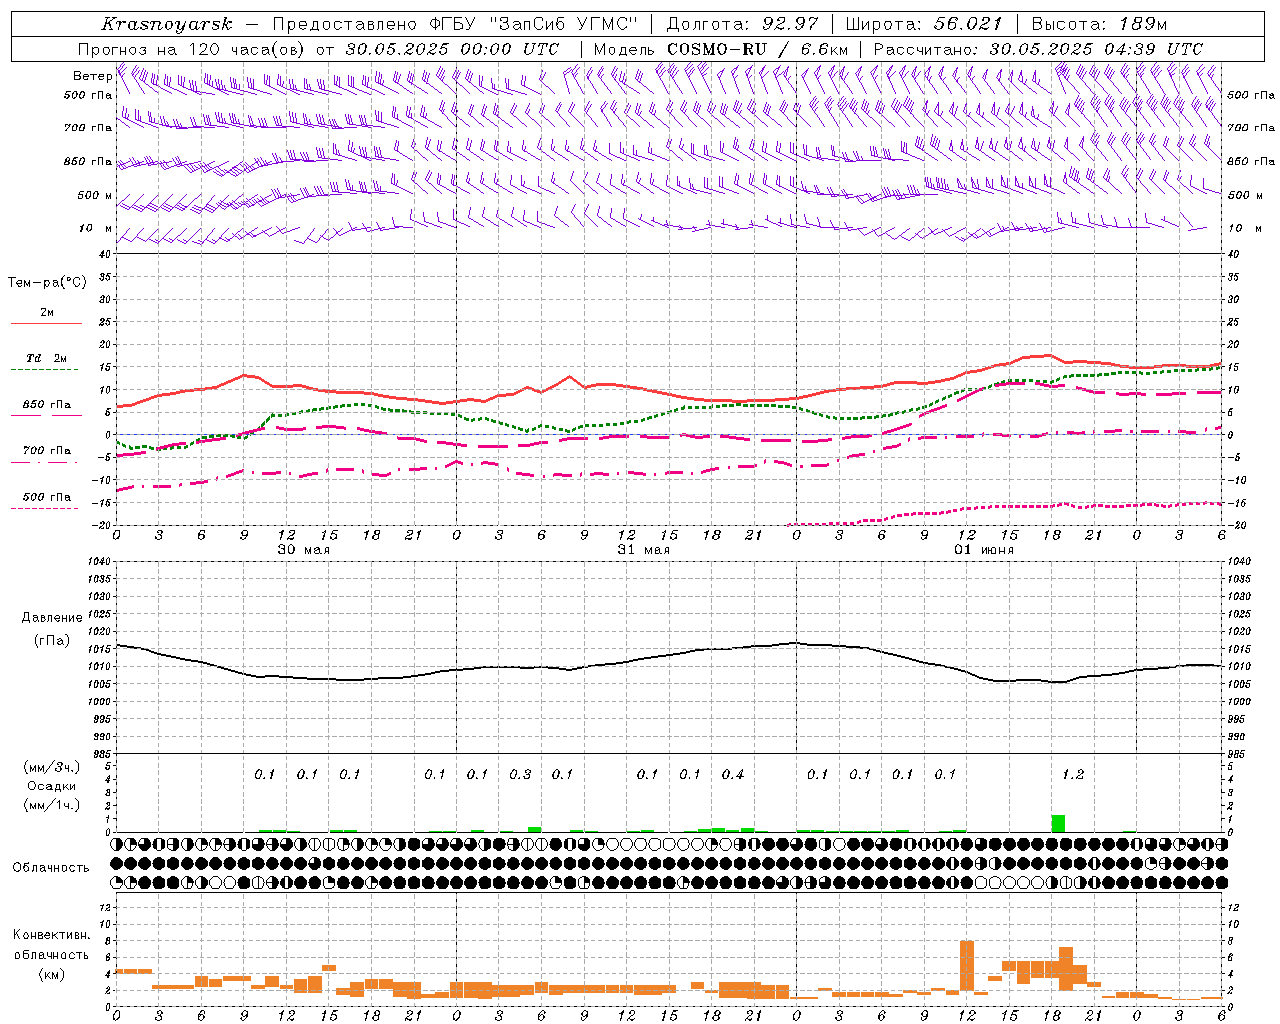
Task: Click the 0.3 precipitation amount
Action: point(520,774)
